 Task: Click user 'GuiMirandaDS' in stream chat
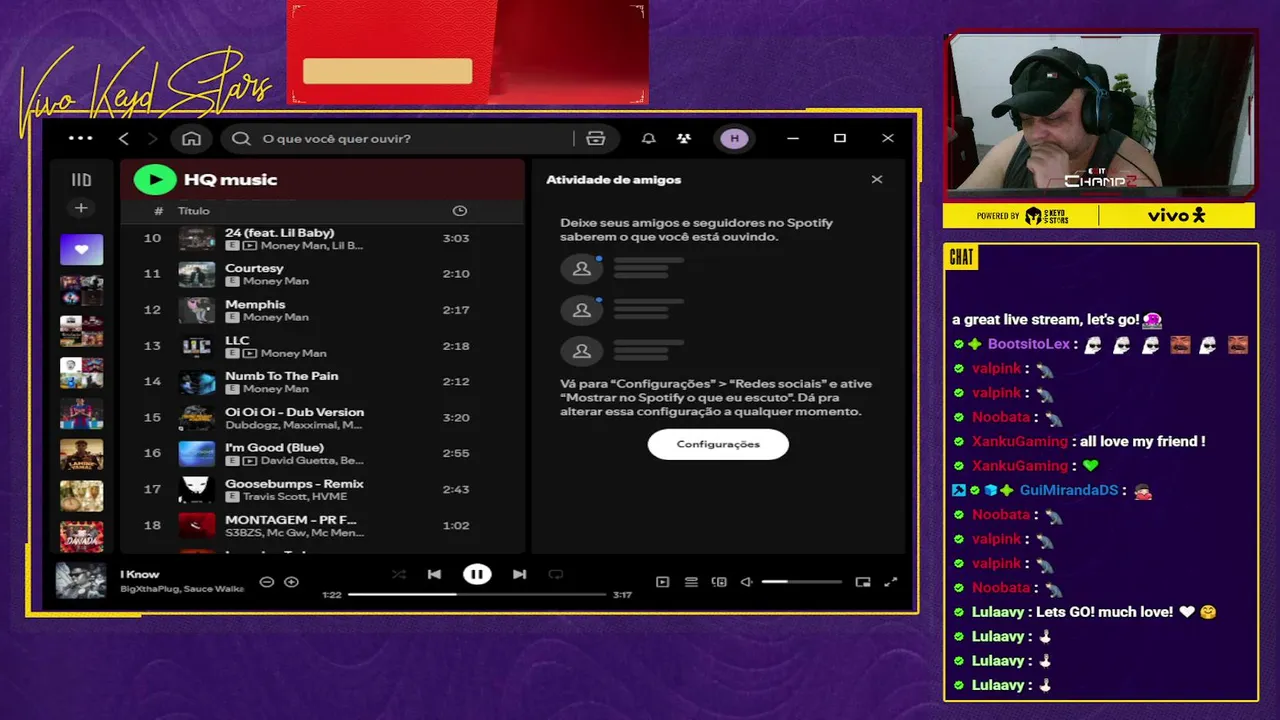click(x=1069, y=490)
